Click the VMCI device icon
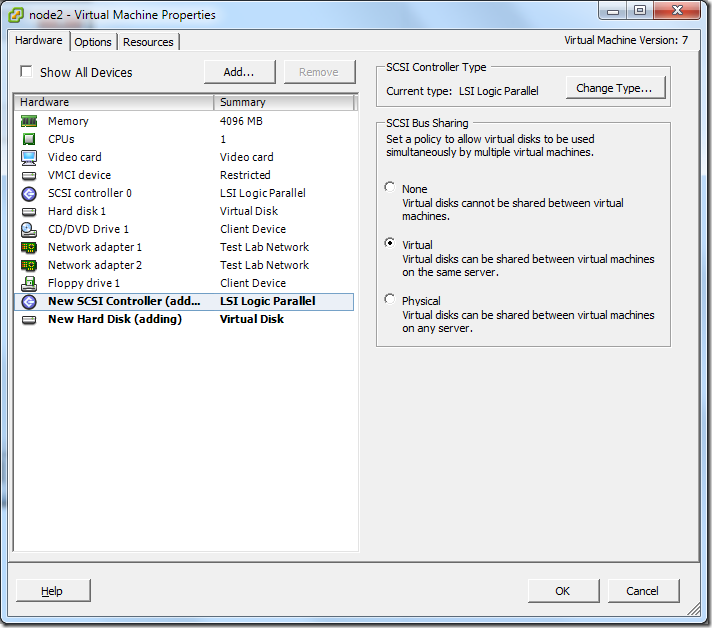 pyautogui.click(x=29, y=175)
